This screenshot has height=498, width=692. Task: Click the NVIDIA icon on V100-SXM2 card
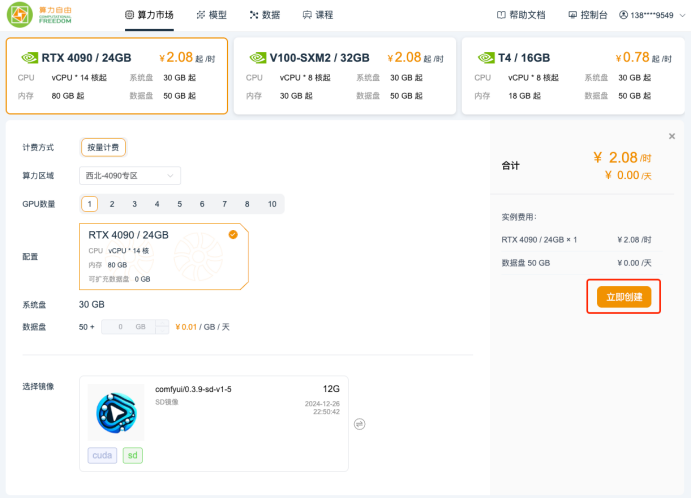tap(258, 58)
